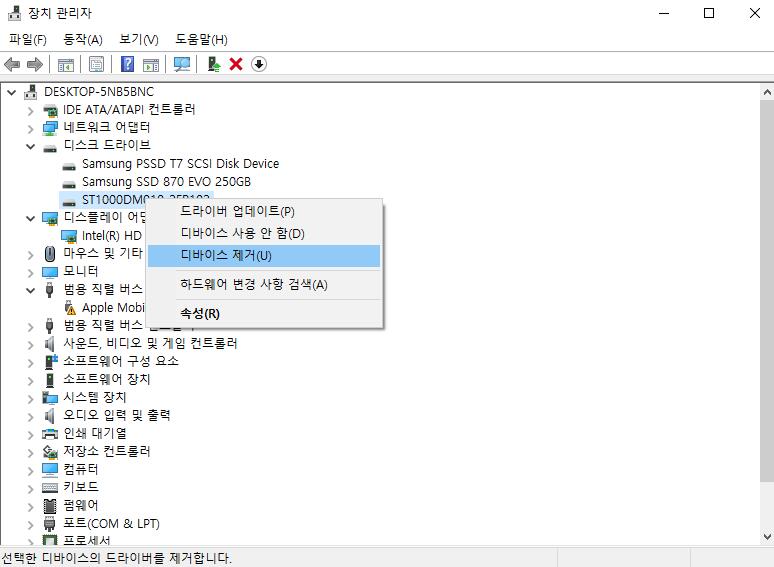
Task: Open Help with blue question mark icon
Action: pyautogui.click(x=127, y=64)
